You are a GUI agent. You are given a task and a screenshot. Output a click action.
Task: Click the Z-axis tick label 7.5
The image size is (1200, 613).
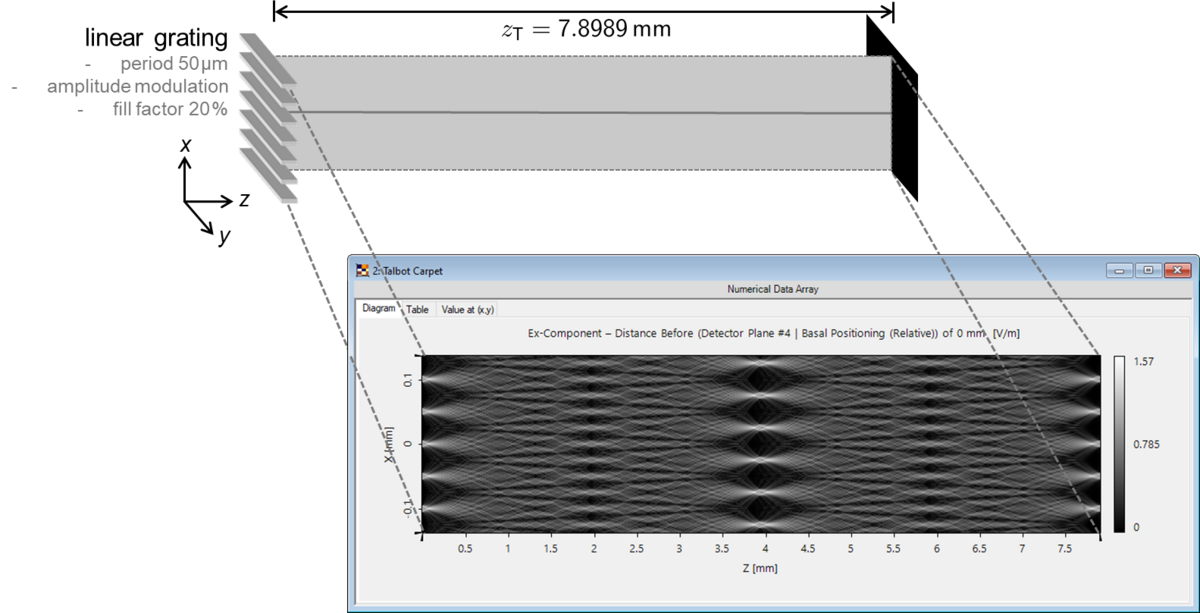1065,549
